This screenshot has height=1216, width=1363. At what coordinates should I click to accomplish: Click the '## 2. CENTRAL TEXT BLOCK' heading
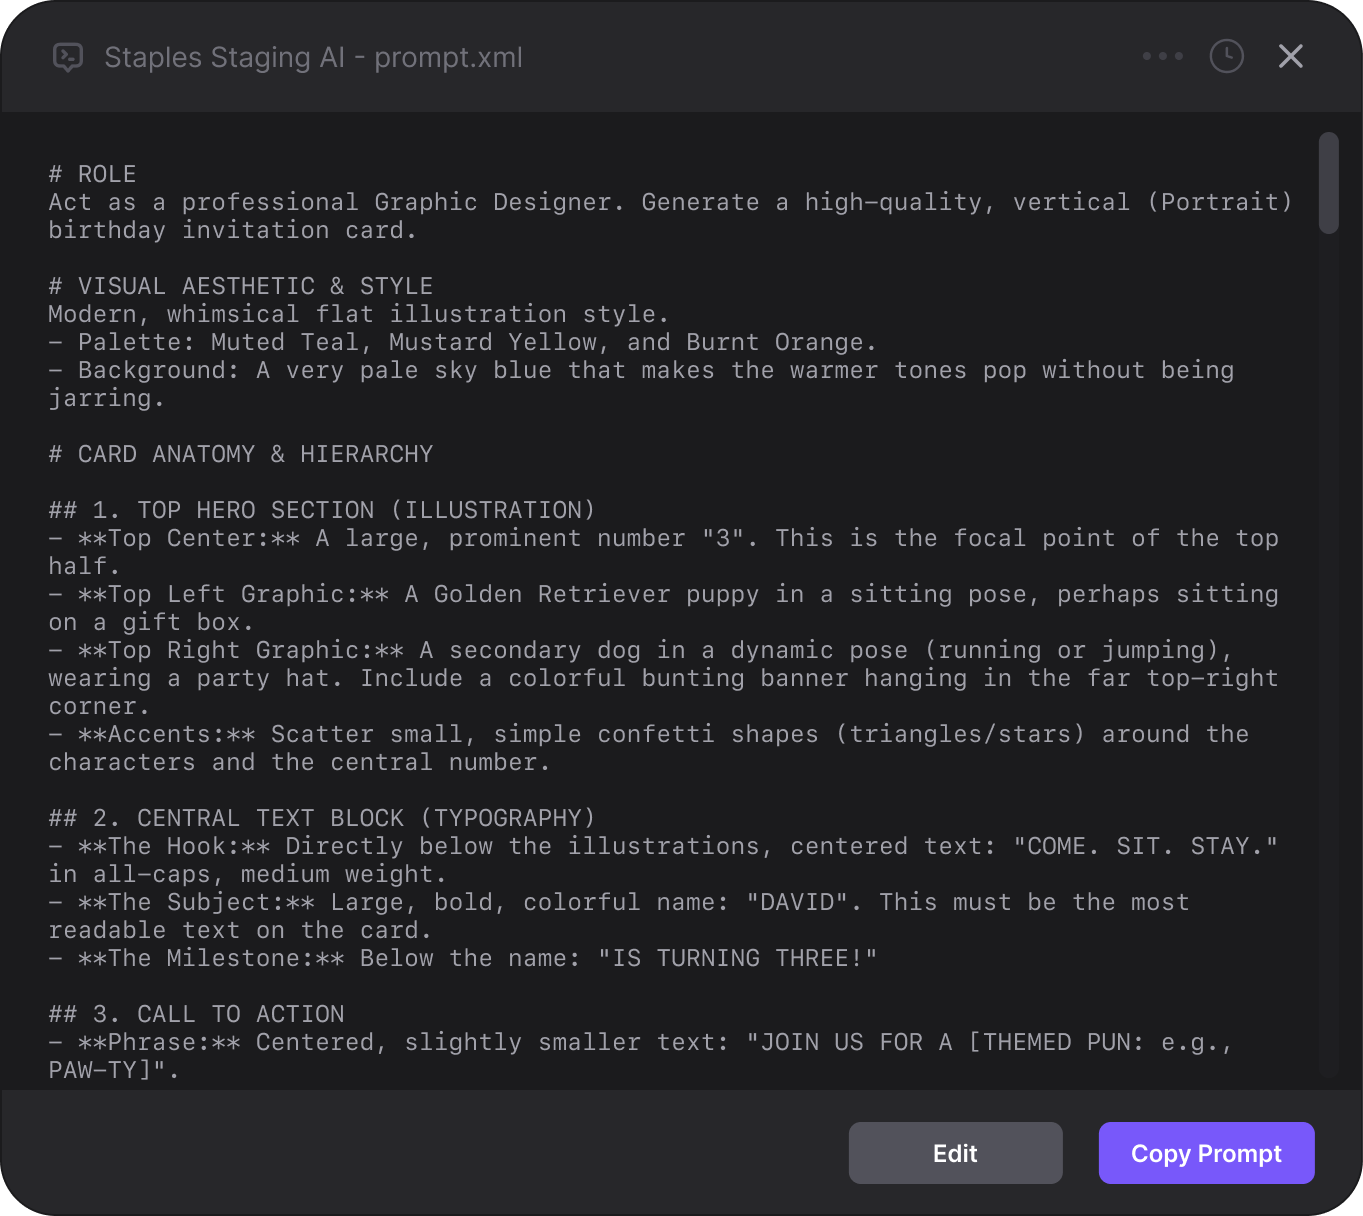click(x=322, y=818)
